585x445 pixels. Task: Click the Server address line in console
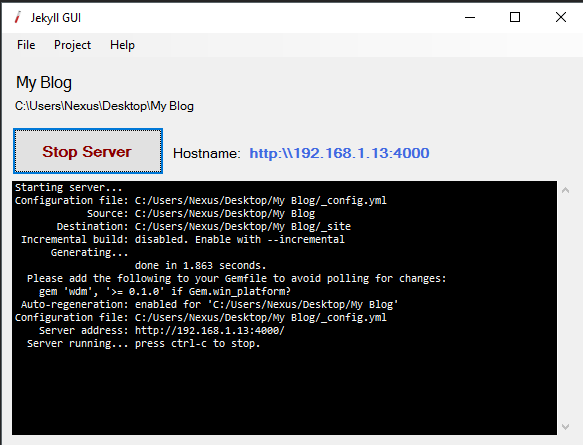pyautogui.click(x=162, y=330)
